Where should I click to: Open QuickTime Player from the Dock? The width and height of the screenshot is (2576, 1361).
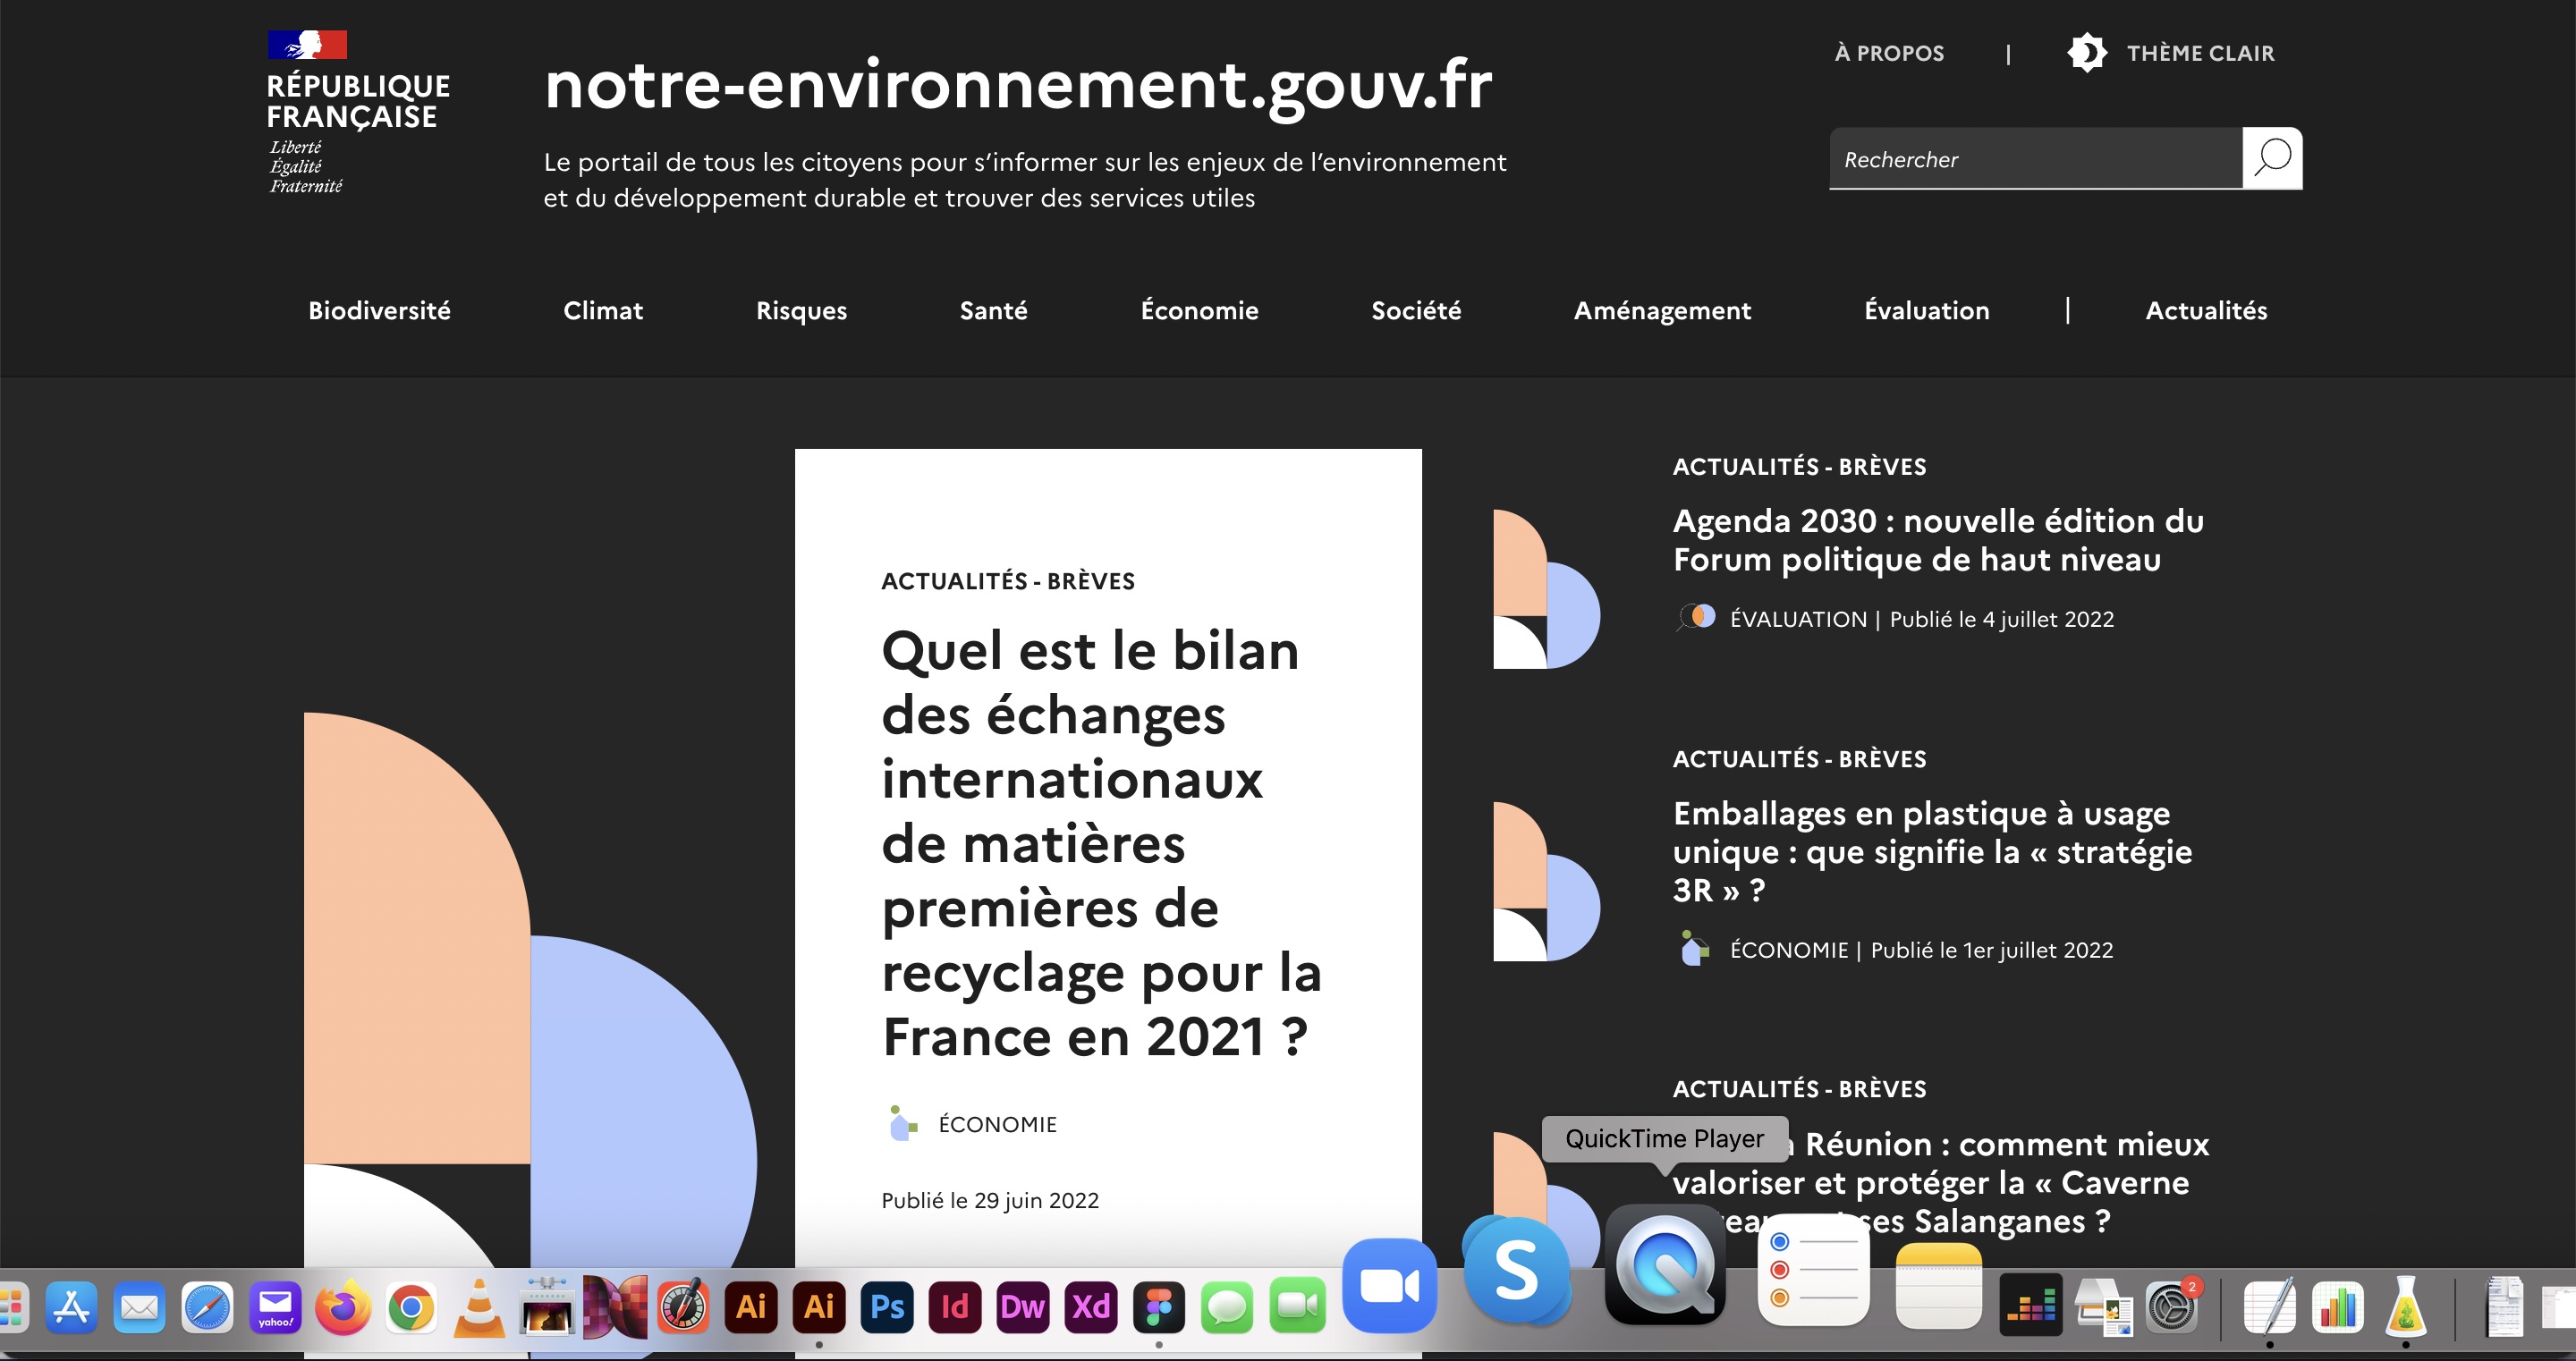point(1665,1265)
